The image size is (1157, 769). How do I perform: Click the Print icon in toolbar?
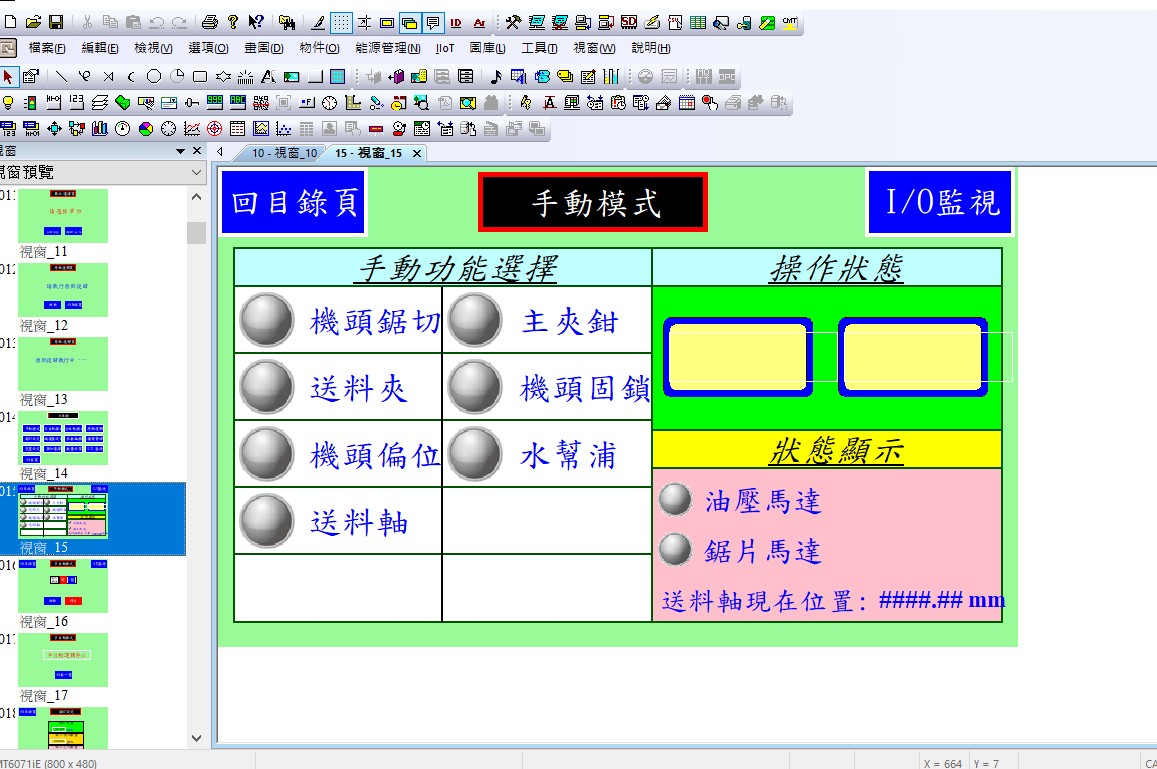click(208, 22)
